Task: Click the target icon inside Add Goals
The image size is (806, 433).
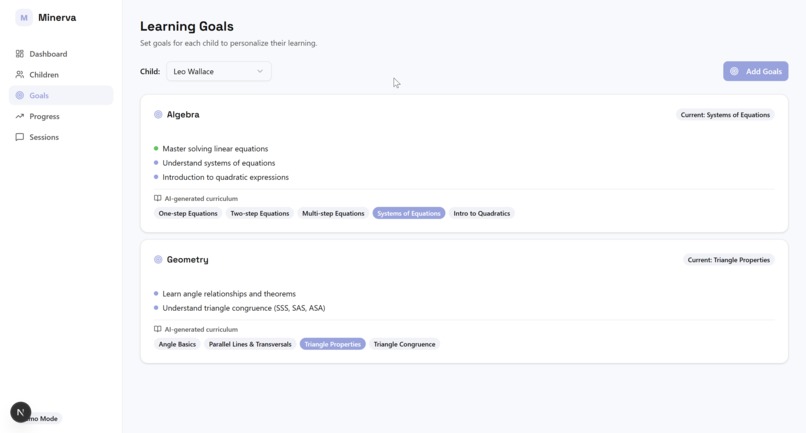Action: point(735,71)
